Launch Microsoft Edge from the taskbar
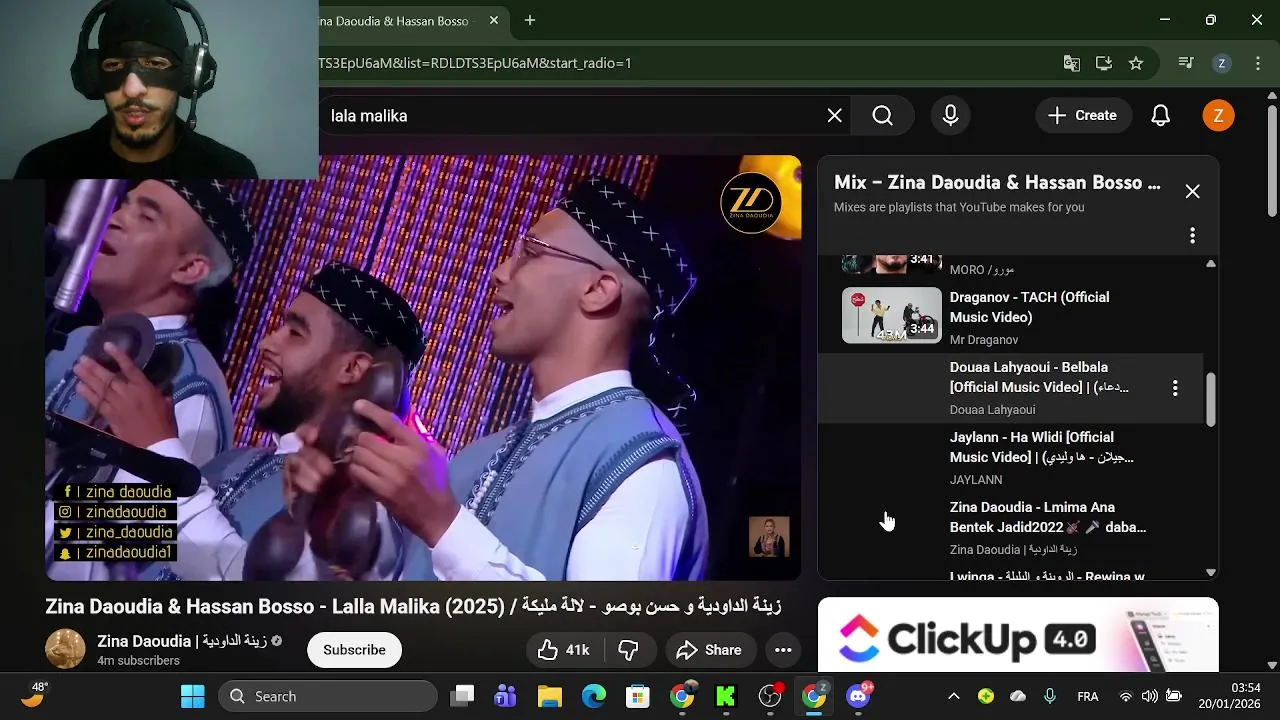This screenshot has width=1280, height=720. 594,696
